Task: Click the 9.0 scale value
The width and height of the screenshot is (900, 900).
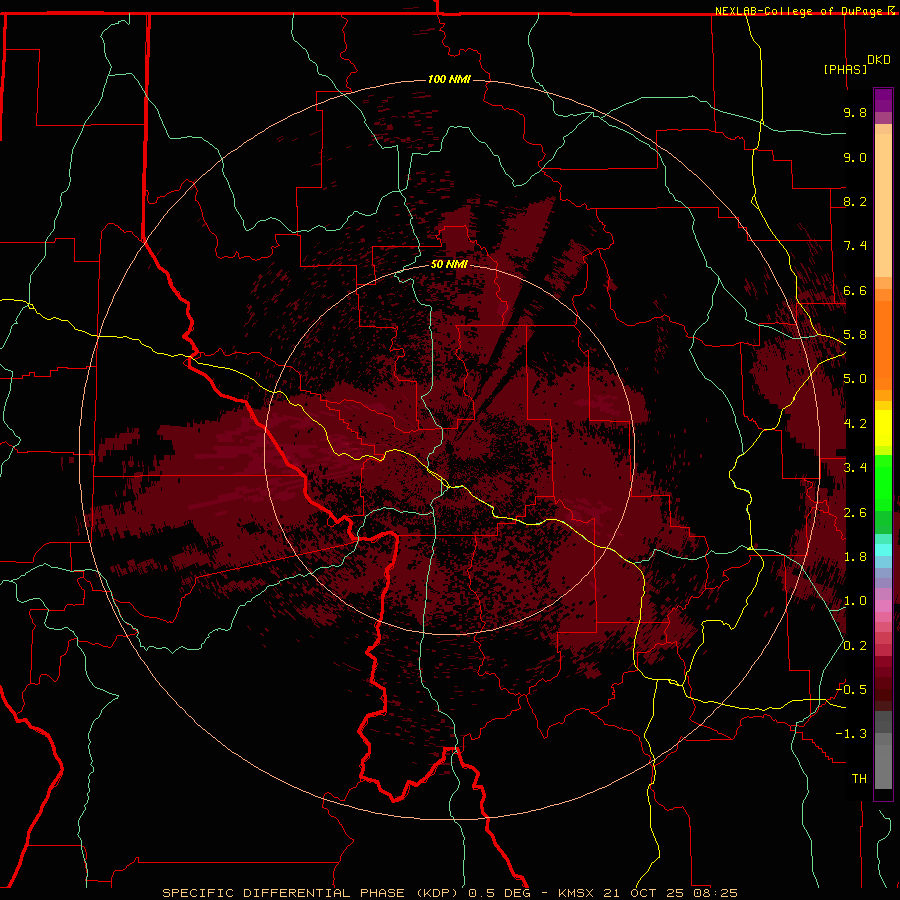Action: (855, 157)
